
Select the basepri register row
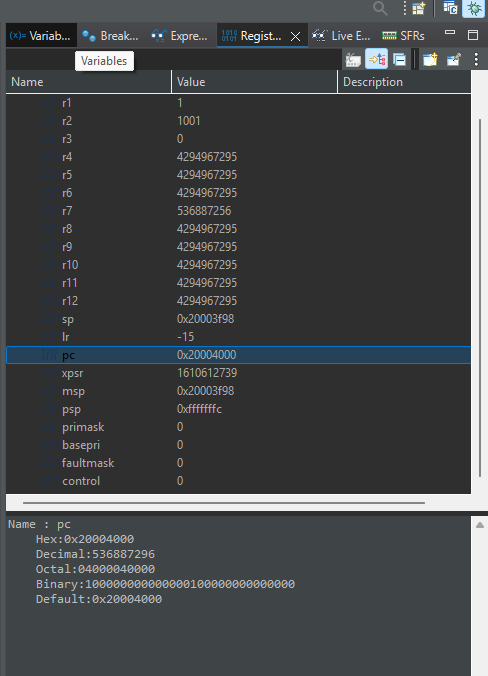point(238,445)
